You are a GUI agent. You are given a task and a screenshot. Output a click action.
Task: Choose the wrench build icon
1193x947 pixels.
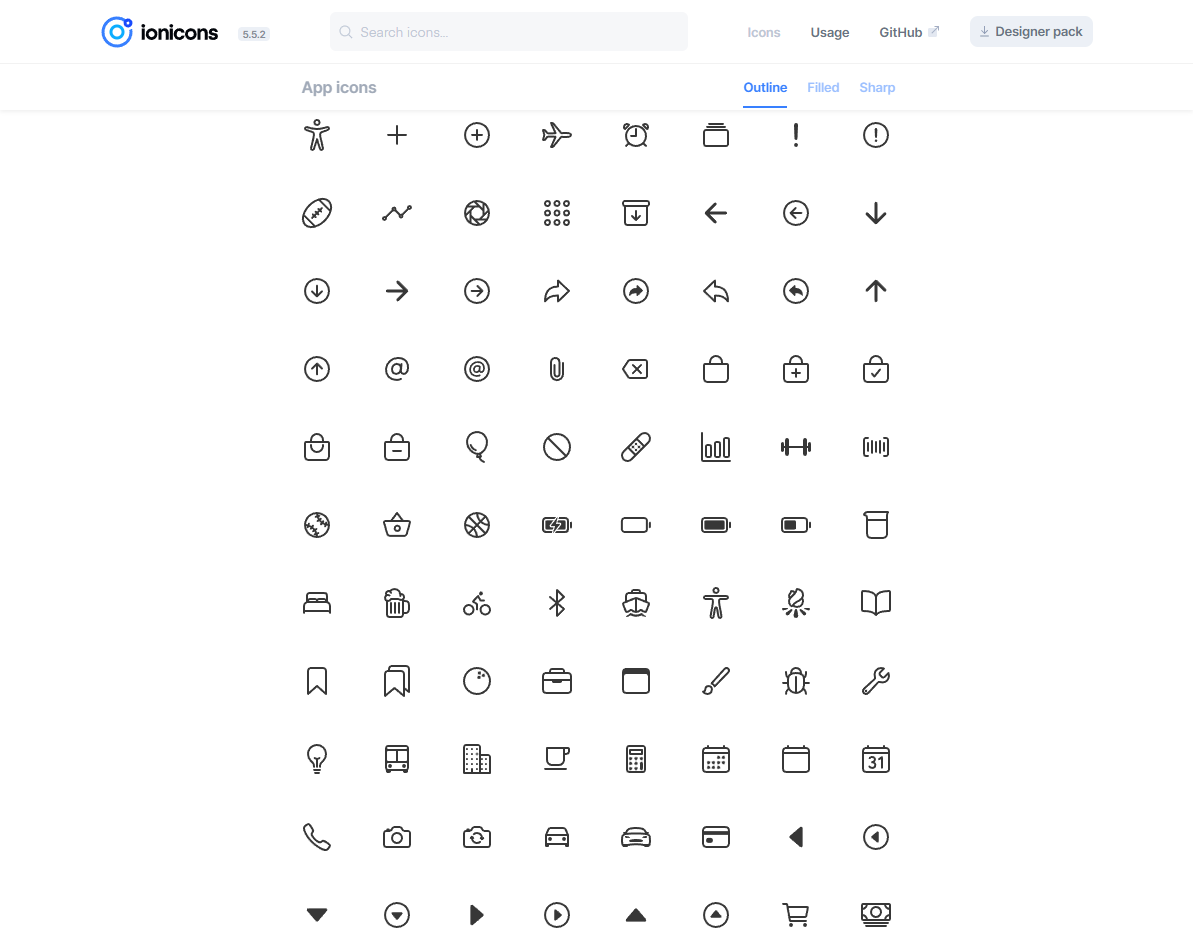tap(876, 681)
